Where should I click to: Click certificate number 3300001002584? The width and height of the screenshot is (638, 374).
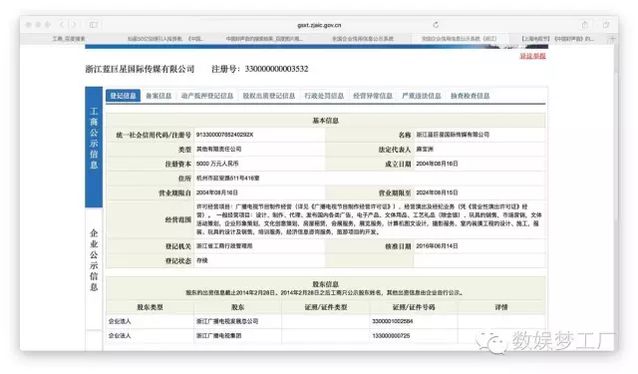click(393, 321)
